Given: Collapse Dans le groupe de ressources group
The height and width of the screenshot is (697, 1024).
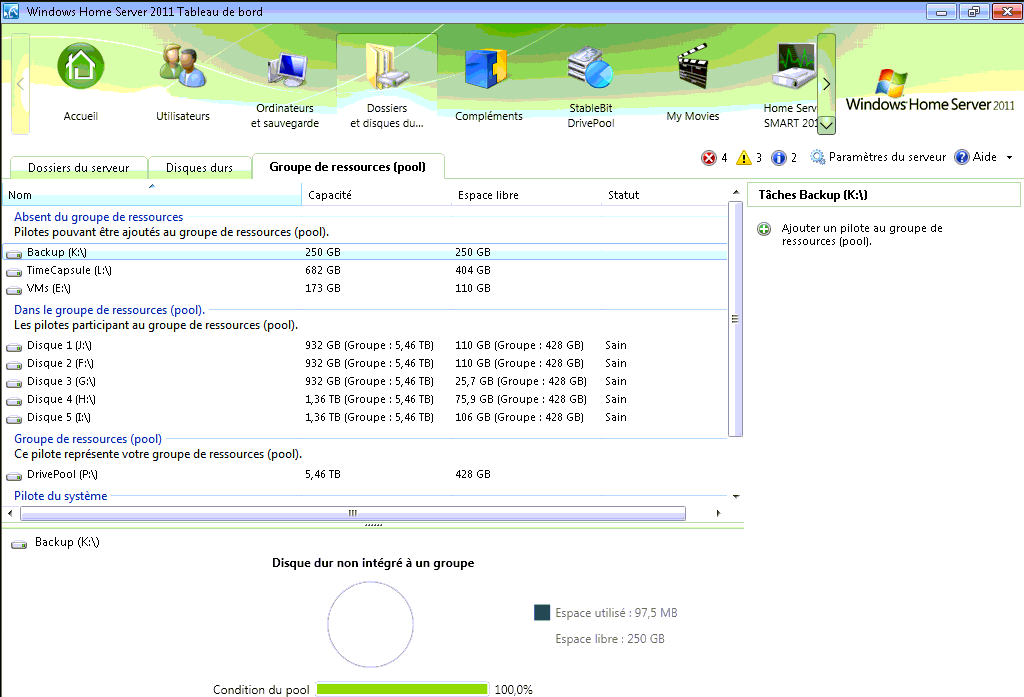Looking at the screenshot, I should pos(109,310).
